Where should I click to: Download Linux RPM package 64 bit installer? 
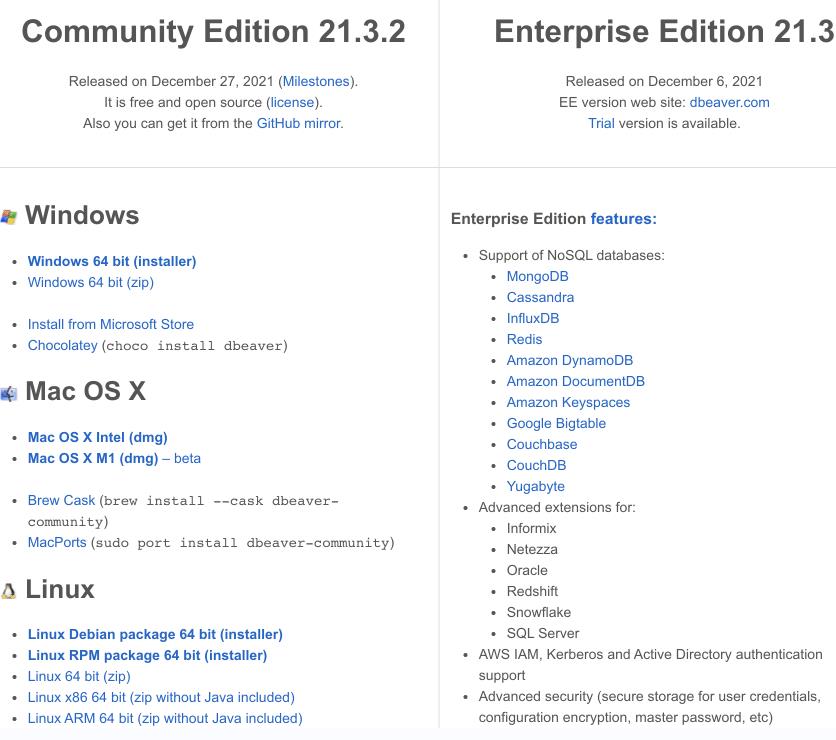(147, 655)
